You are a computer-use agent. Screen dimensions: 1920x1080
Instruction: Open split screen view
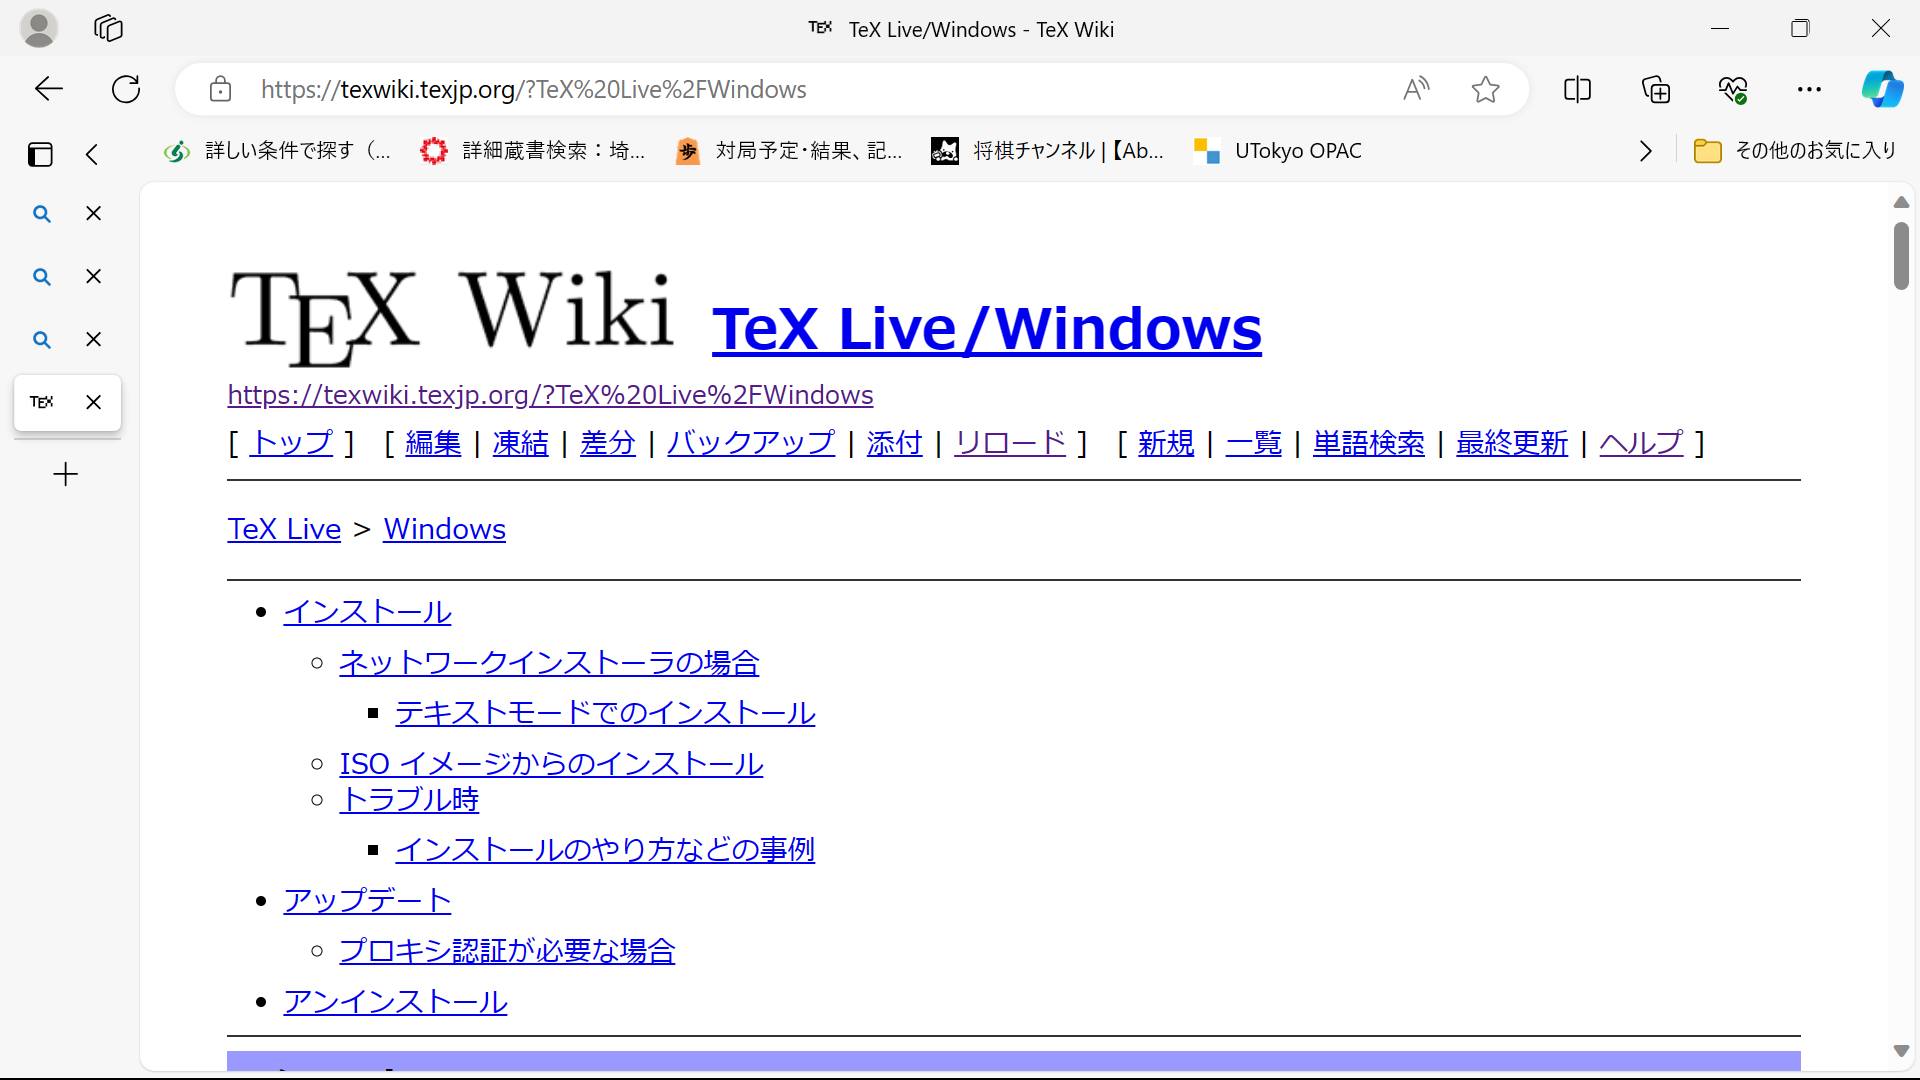point(1577,89)
